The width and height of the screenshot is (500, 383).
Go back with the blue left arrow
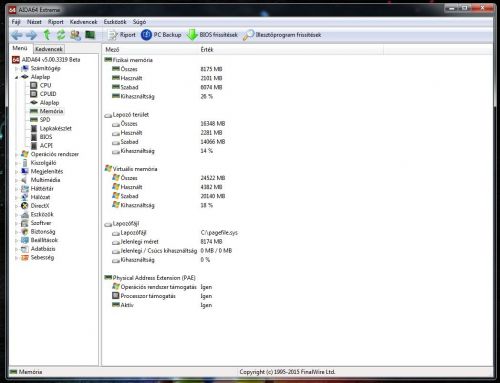tap(17, 35)
